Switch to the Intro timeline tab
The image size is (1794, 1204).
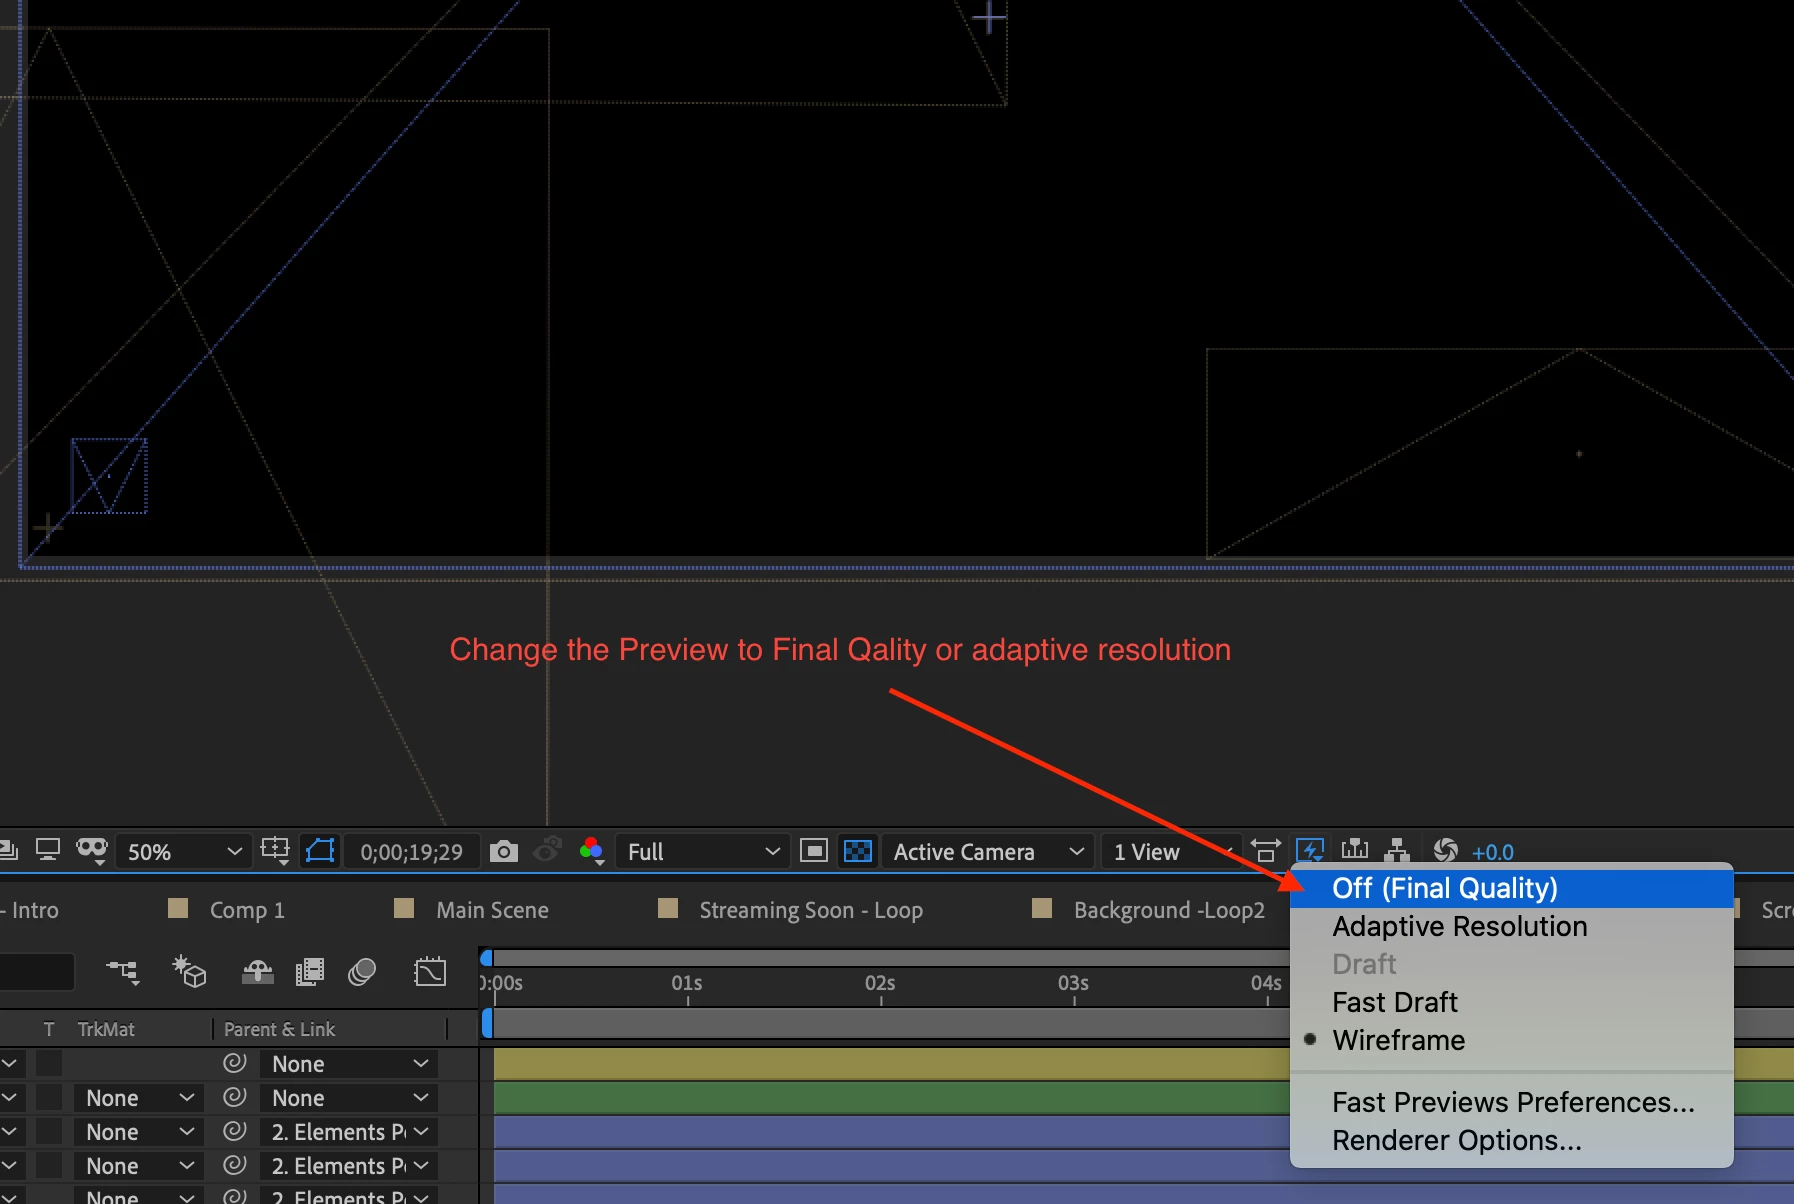tap(35, 910)
